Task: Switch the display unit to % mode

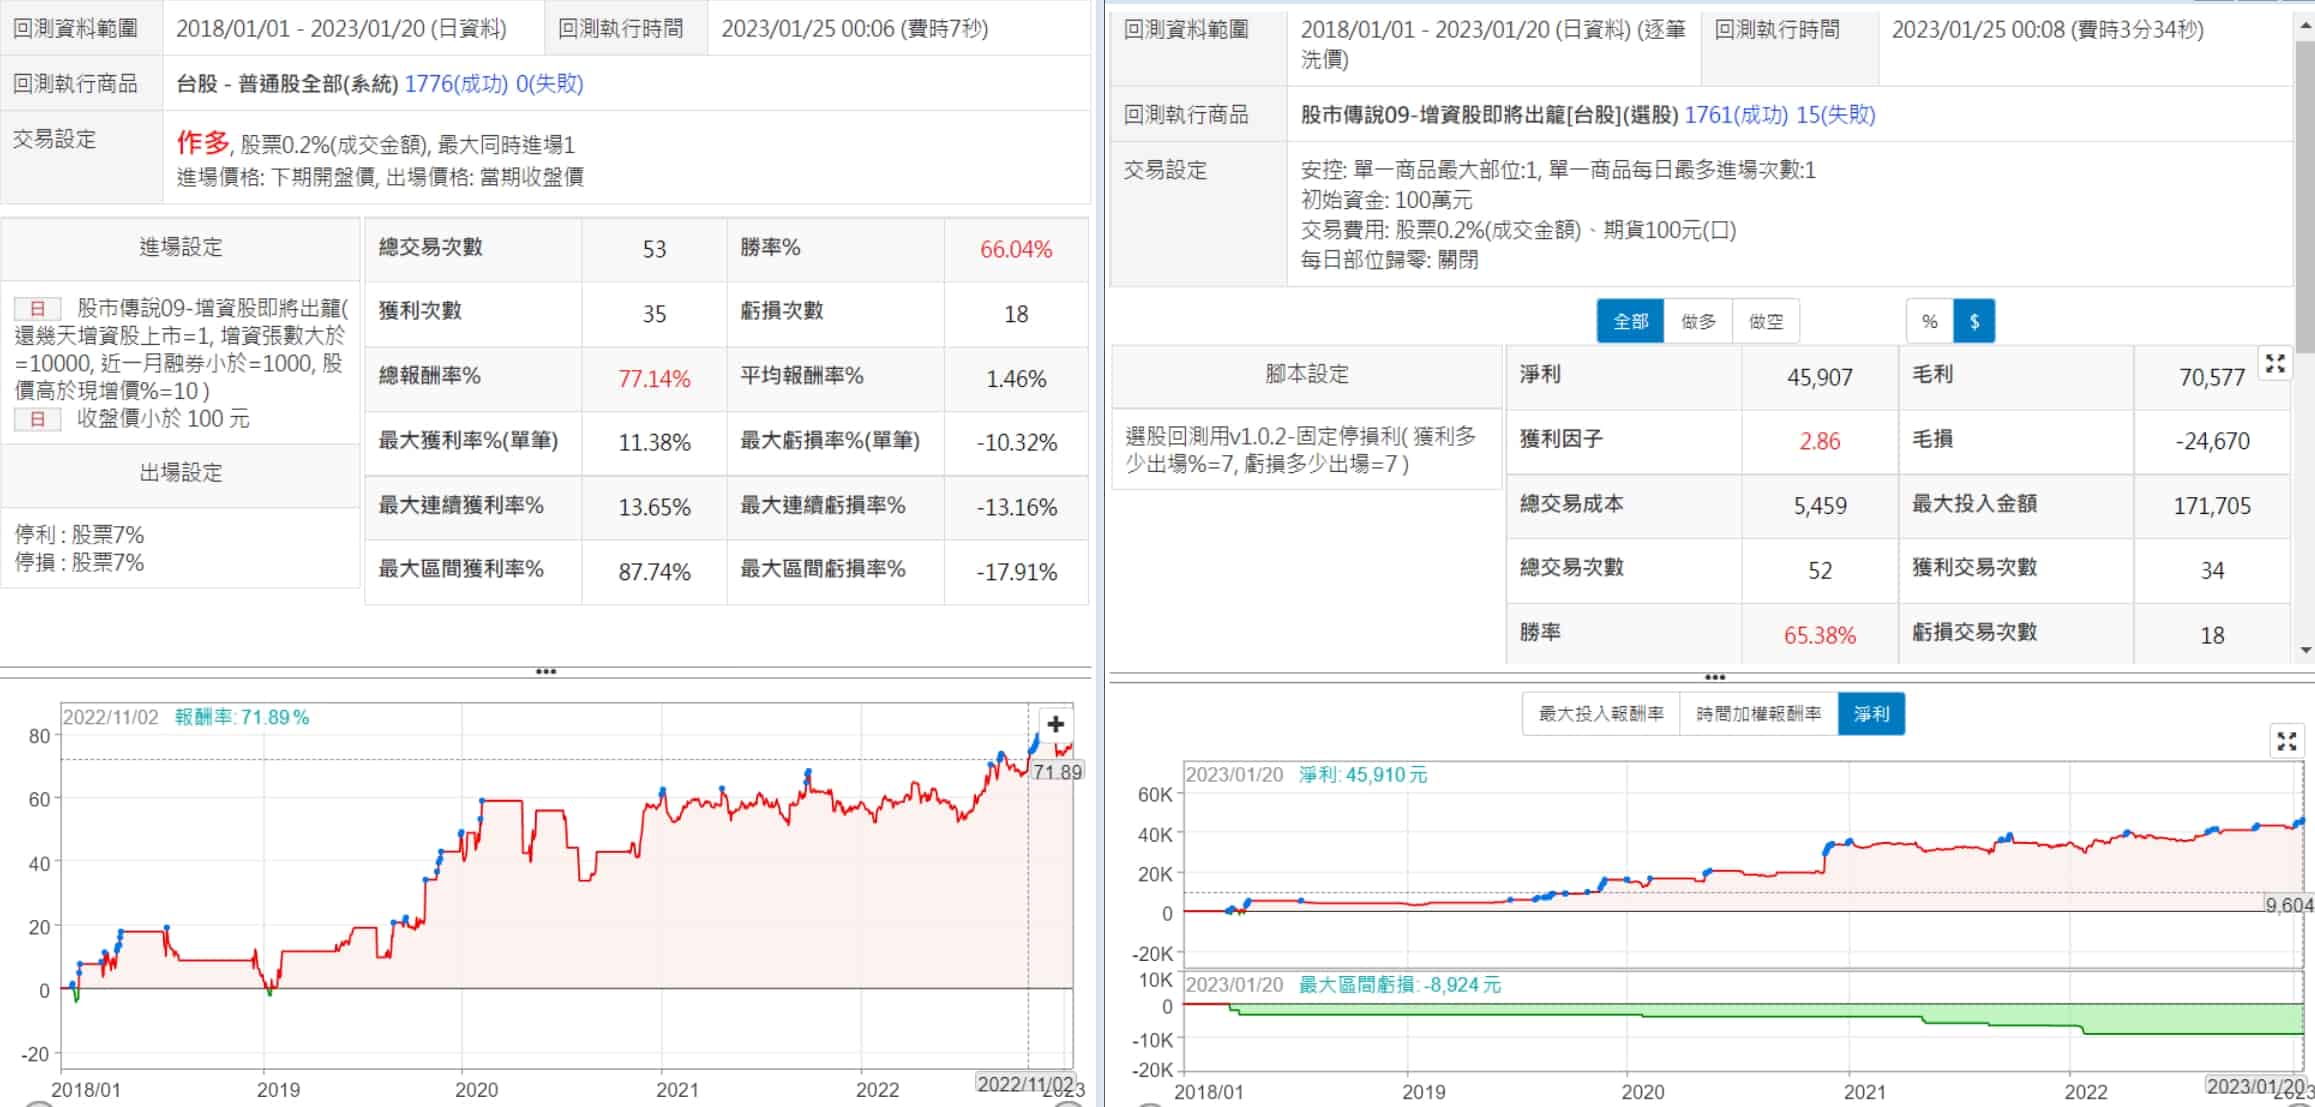Action: pyautogui.click(x=1929, y=321)
